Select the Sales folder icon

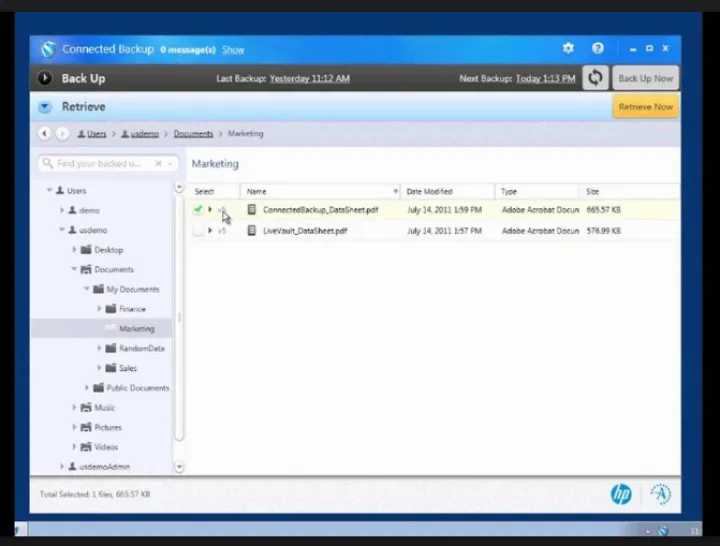111,368
